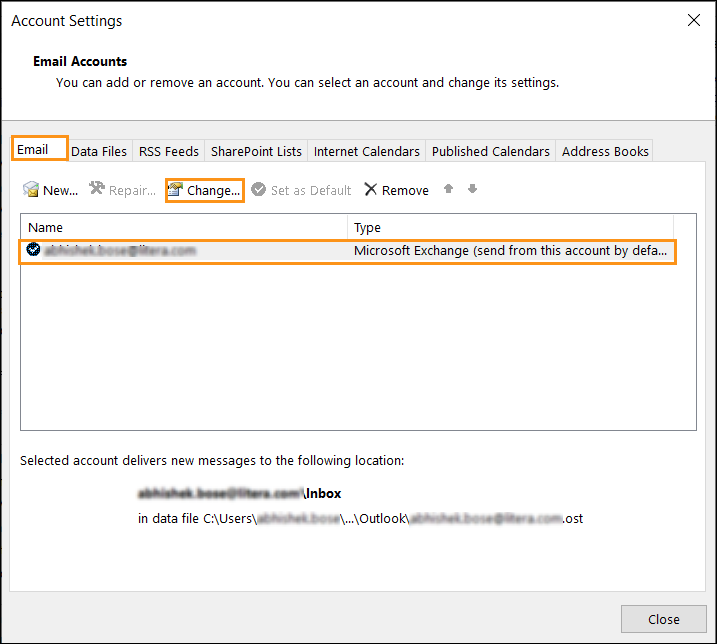Click the Change... text
Screen dimensions: 717x644
click(x=214, y=191)
